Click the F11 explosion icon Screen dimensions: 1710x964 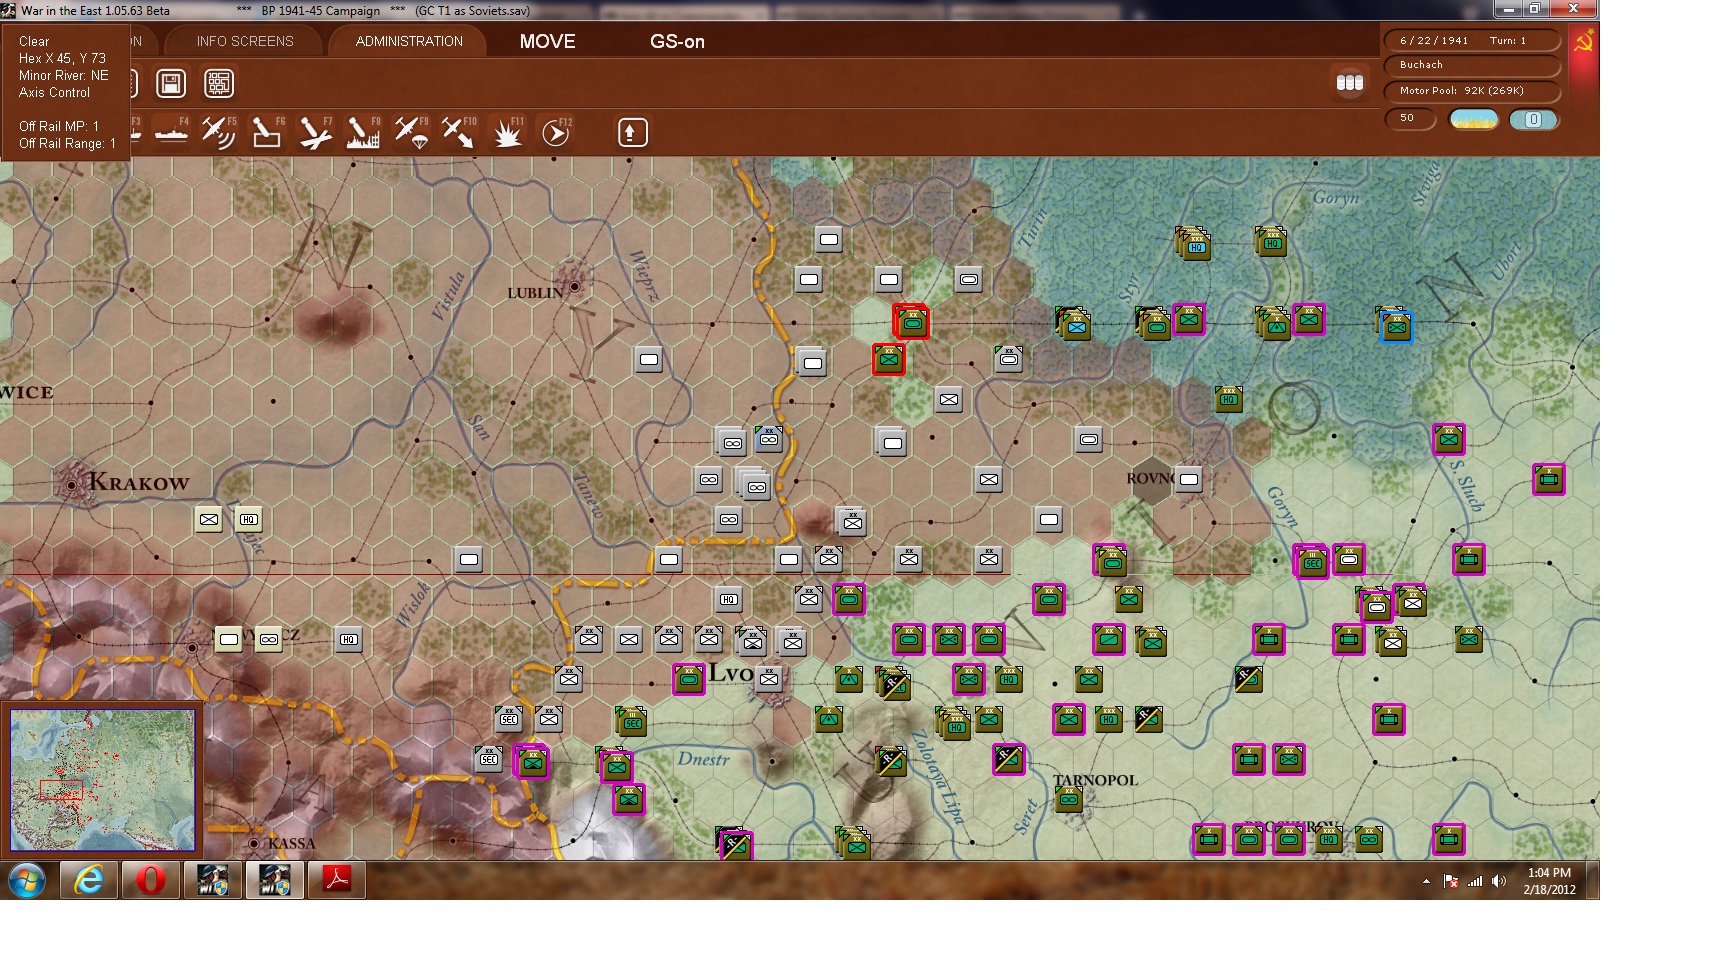coord(508,132)
